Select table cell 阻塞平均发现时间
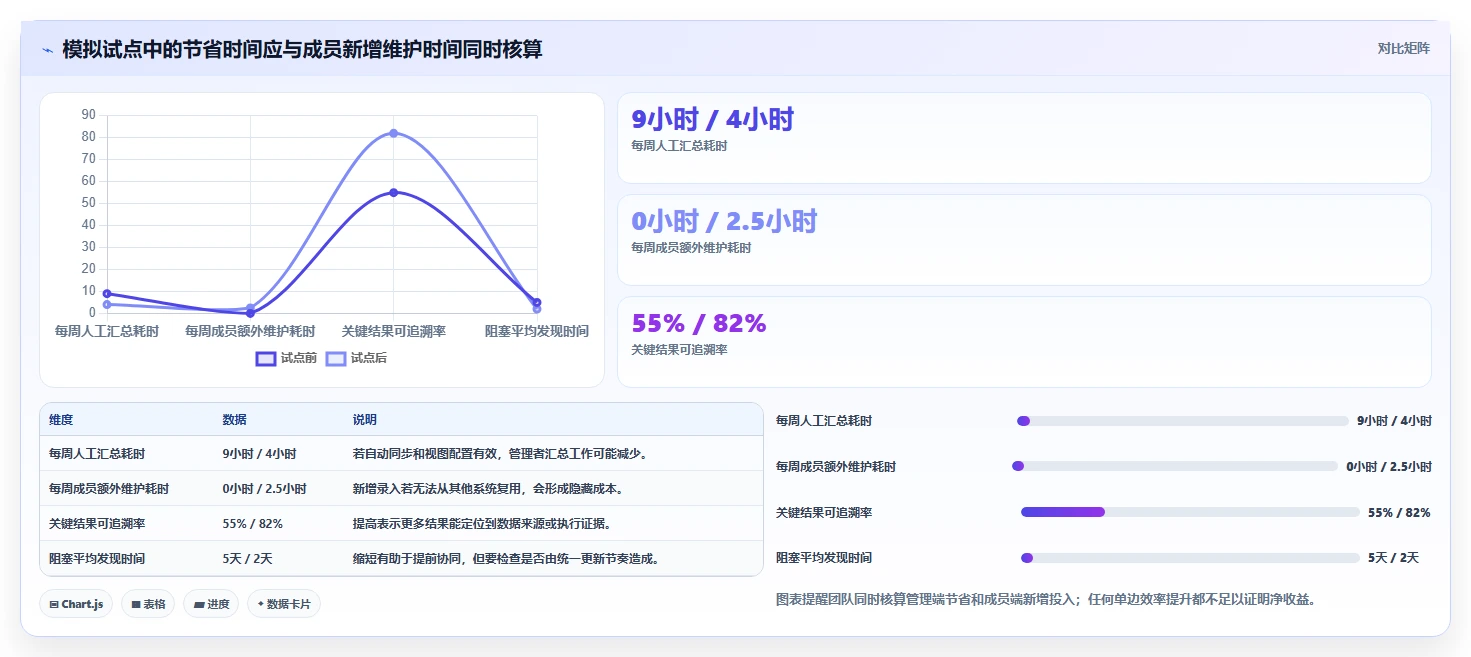 coord(97,559)
